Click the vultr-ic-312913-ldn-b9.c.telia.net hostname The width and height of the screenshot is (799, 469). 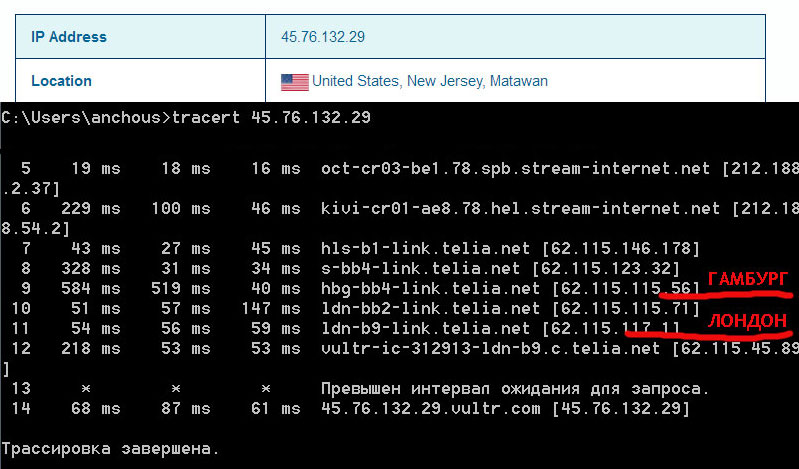(x=491, y=348)
